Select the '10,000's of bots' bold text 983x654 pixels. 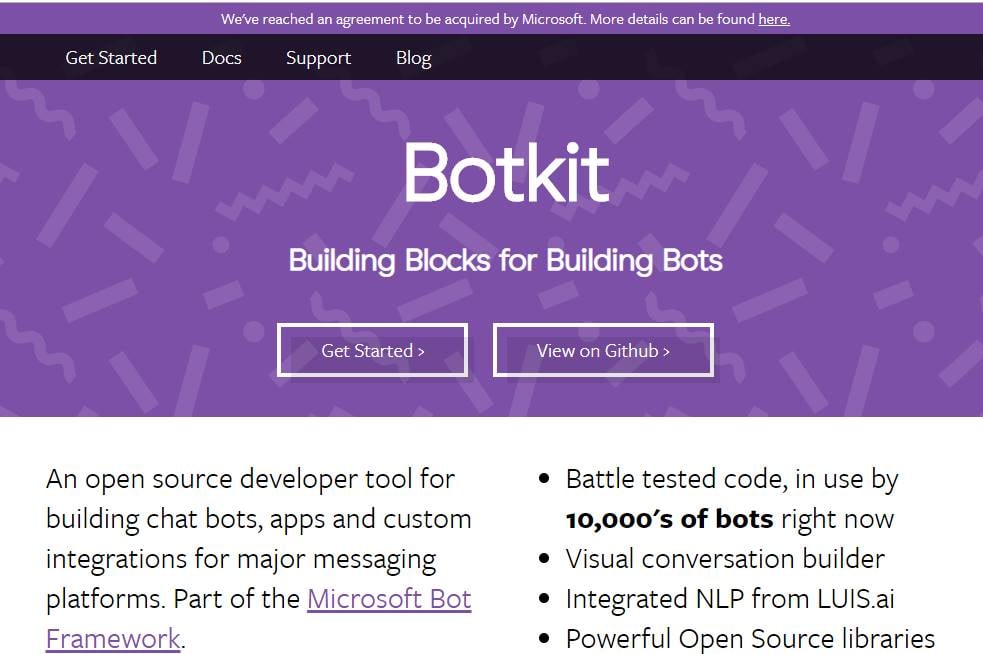(670, 519)
